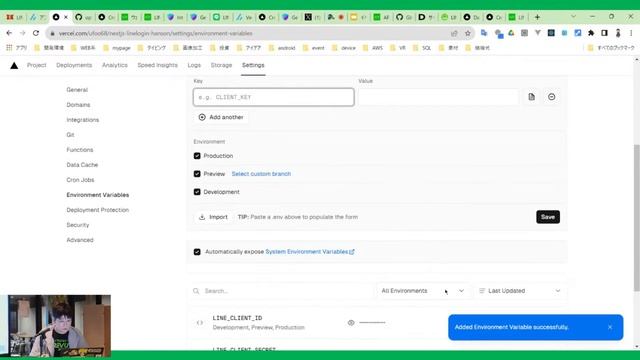Select the Settings tab
Image resolution: width=640 pixels, height=360 pixels.
click(253, 65)
